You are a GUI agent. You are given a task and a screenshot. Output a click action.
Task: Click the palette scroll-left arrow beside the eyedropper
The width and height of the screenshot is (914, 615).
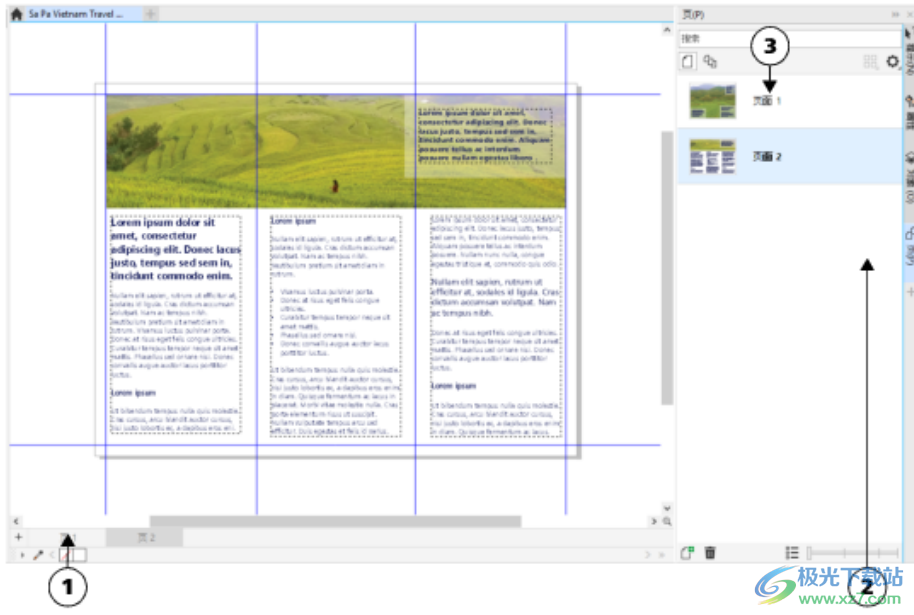(52, 555)
